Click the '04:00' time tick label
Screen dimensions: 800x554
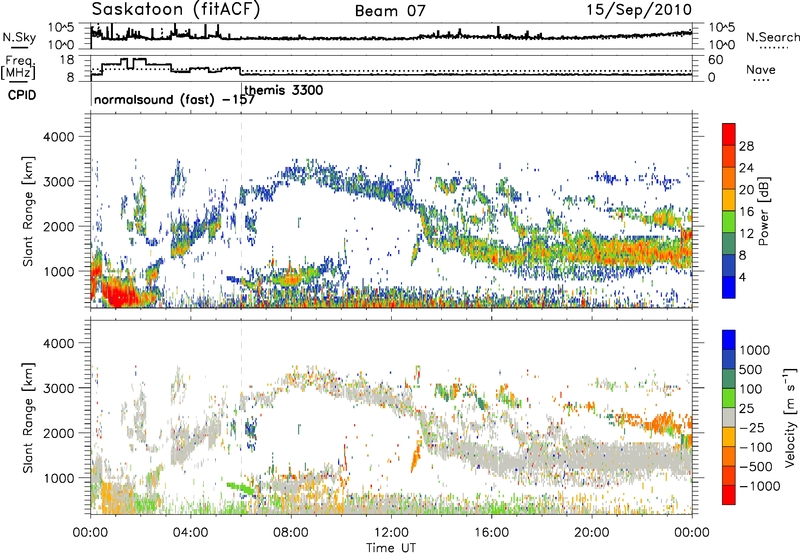pyautogui.click(x=191, y=533)
